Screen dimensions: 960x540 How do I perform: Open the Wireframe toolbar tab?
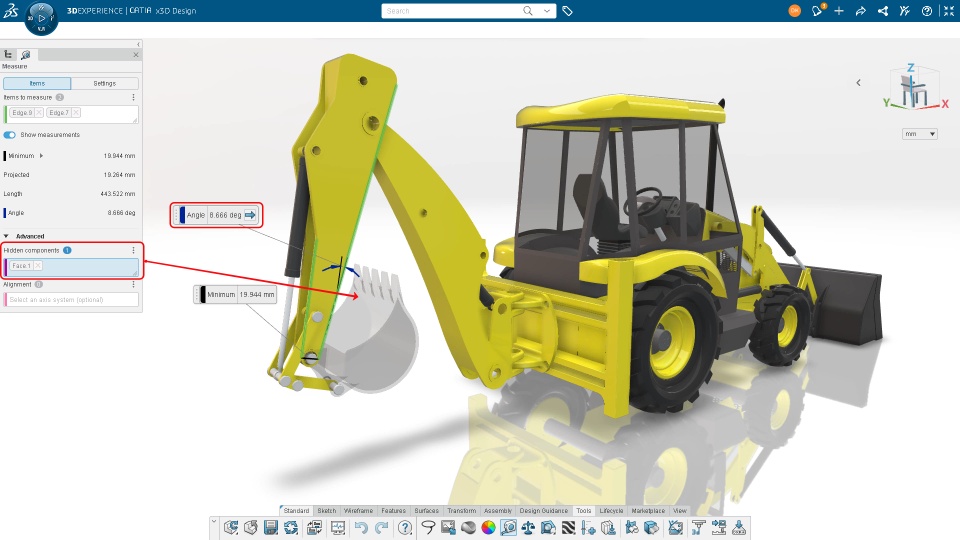point(358,511)
